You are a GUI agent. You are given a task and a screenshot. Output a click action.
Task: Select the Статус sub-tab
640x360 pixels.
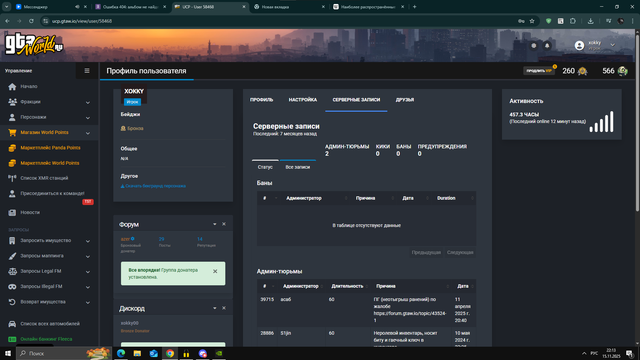(265, 167)
